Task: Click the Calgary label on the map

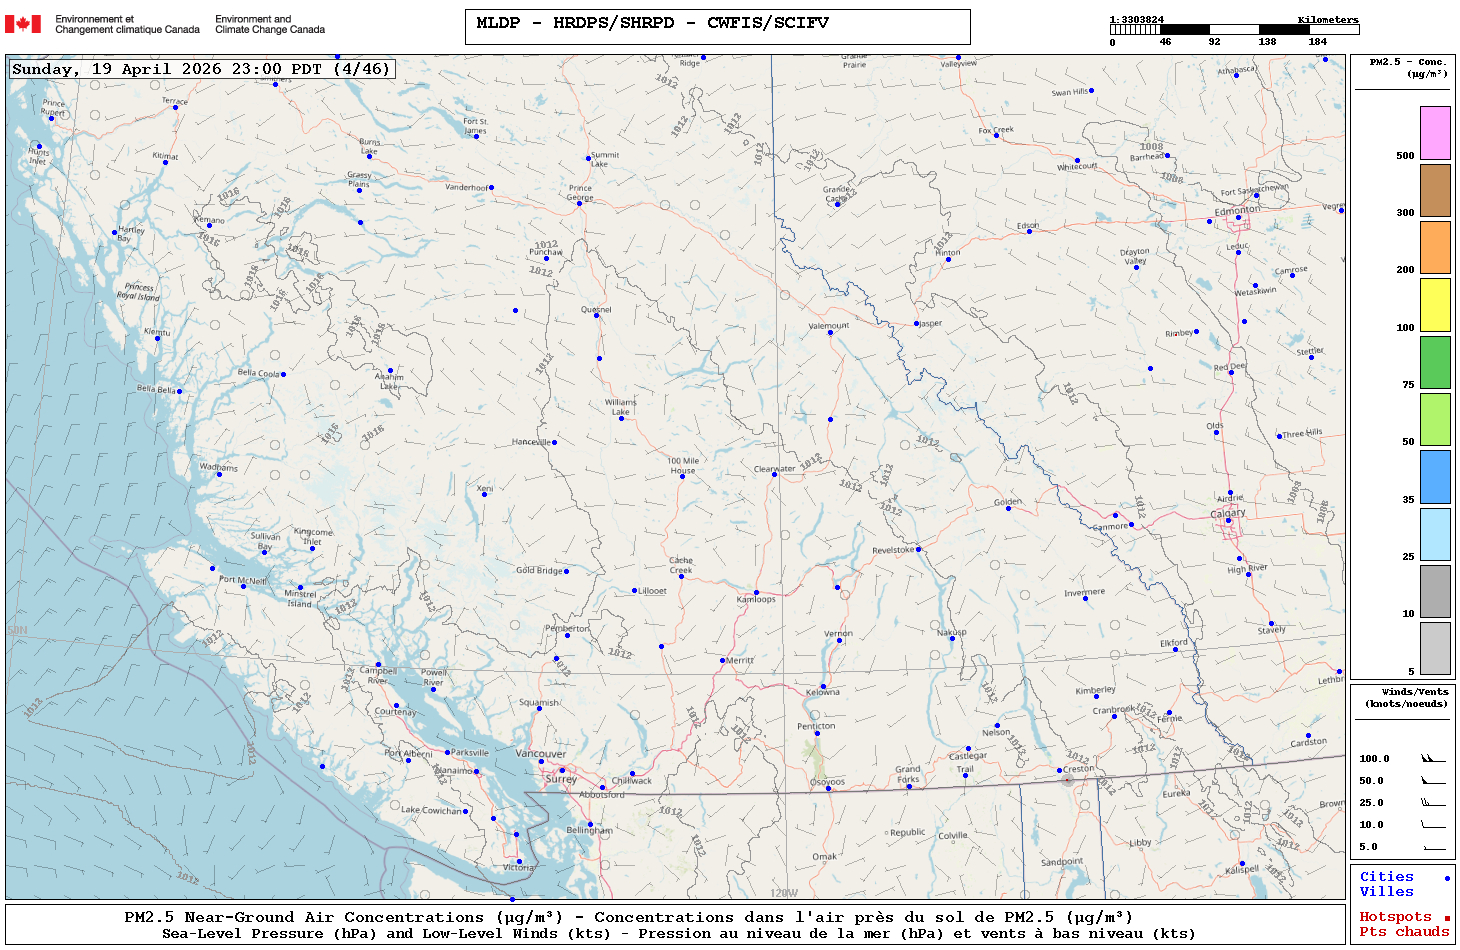Action: pos(1228,513)
